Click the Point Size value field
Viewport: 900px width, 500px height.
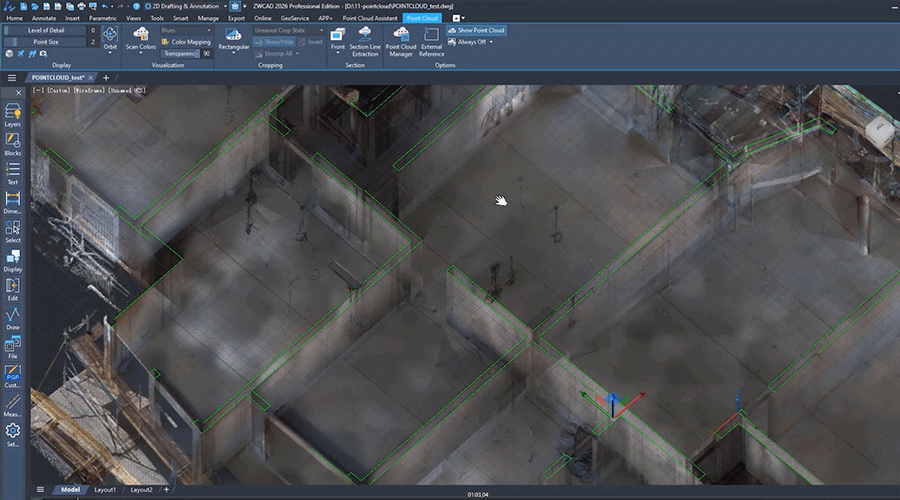pyautogui.click(x=93, y=42)
